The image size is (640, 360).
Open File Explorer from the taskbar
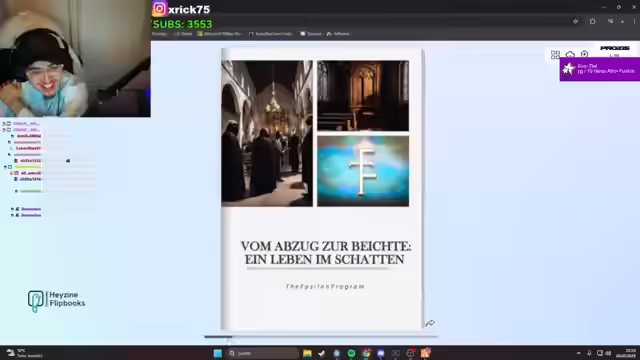click(x=307, y=353)
